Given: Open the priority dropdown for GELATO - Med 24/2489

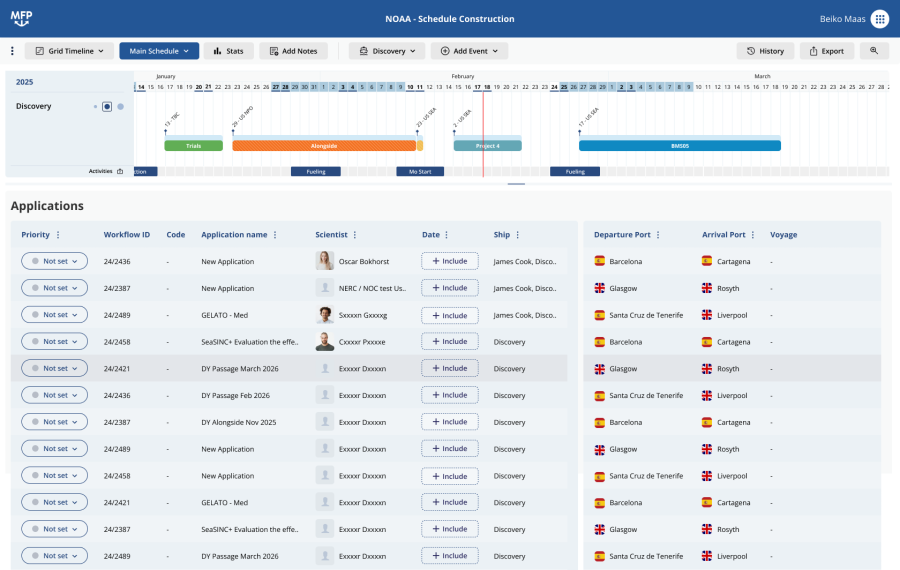Looking at the screenshot, I should 55,315.
